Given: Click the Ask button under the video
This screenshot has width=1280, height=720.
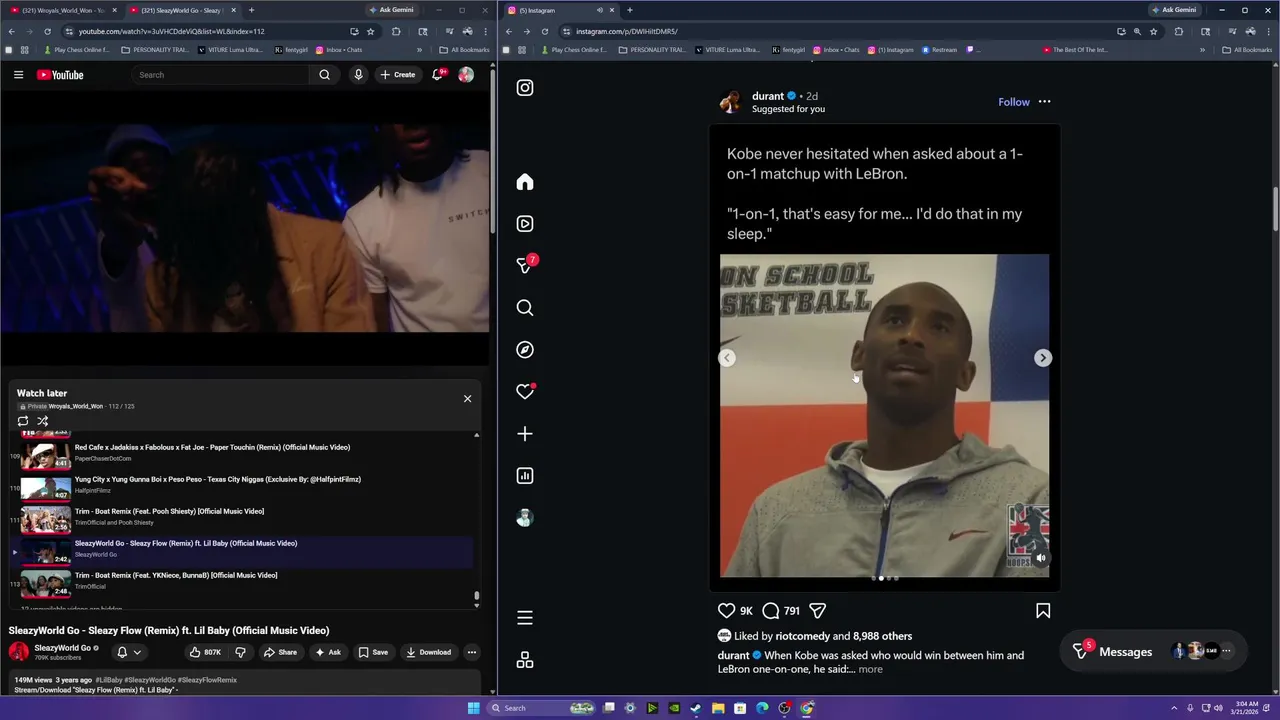Looking at the screenshot, I should [328, 652].
